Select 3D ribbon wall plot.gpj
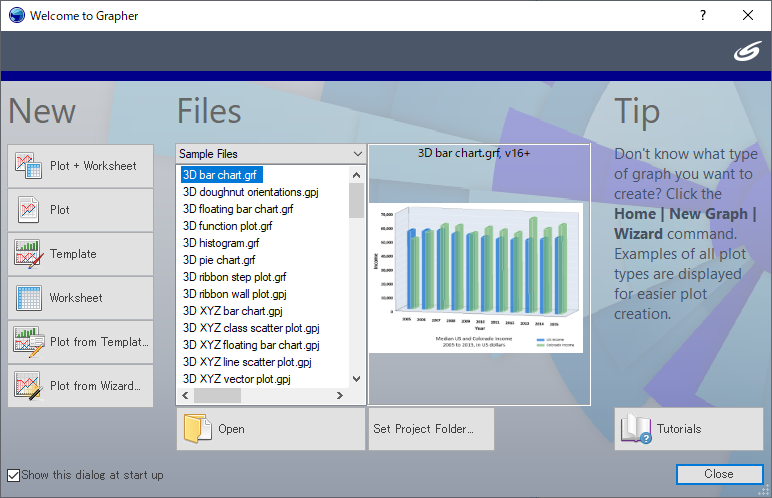This screenshot has height=498, width=772. 234,294
